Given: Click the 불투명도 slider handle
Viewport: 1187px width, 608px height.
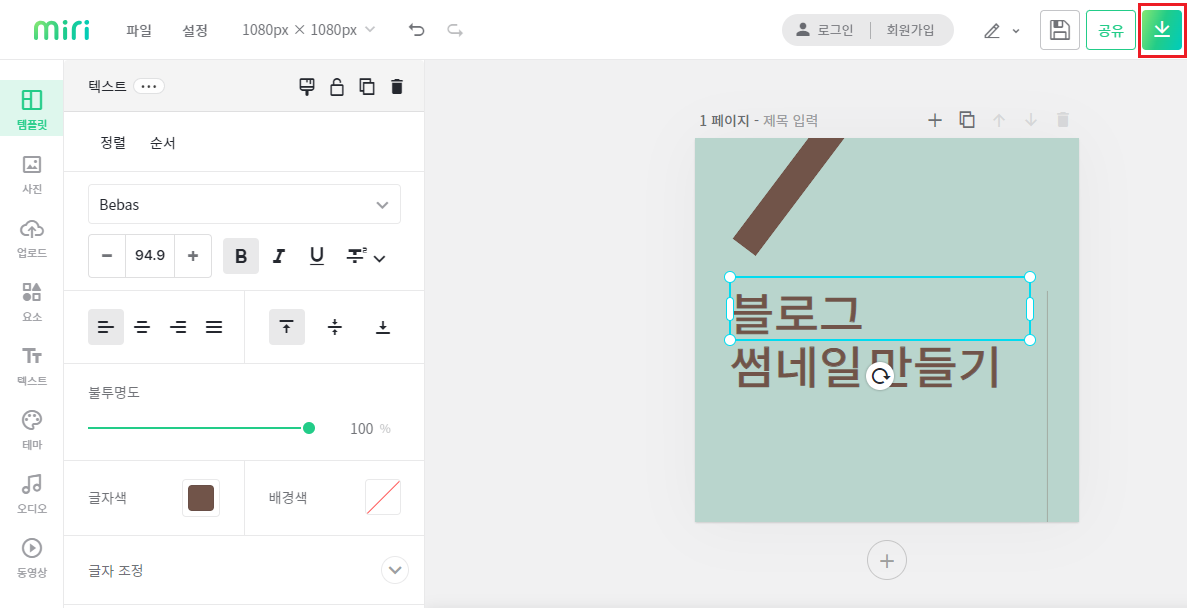Looking at the screenshot, I should 309,428.
